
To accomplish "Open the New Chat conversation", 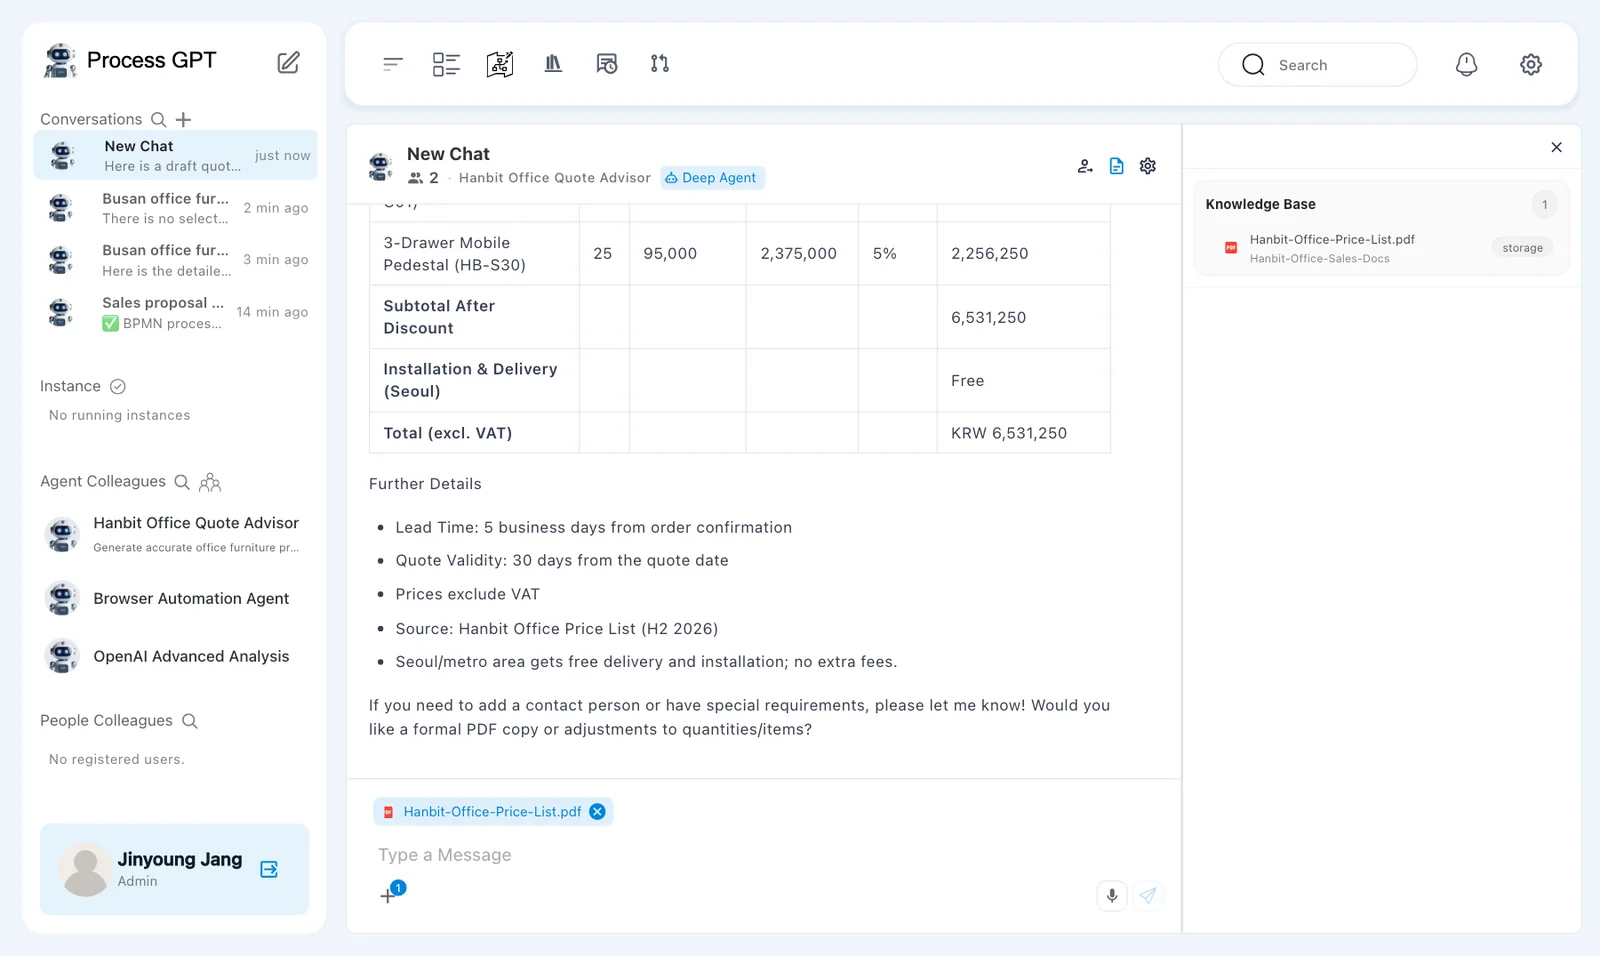I will tap(176, 155).
